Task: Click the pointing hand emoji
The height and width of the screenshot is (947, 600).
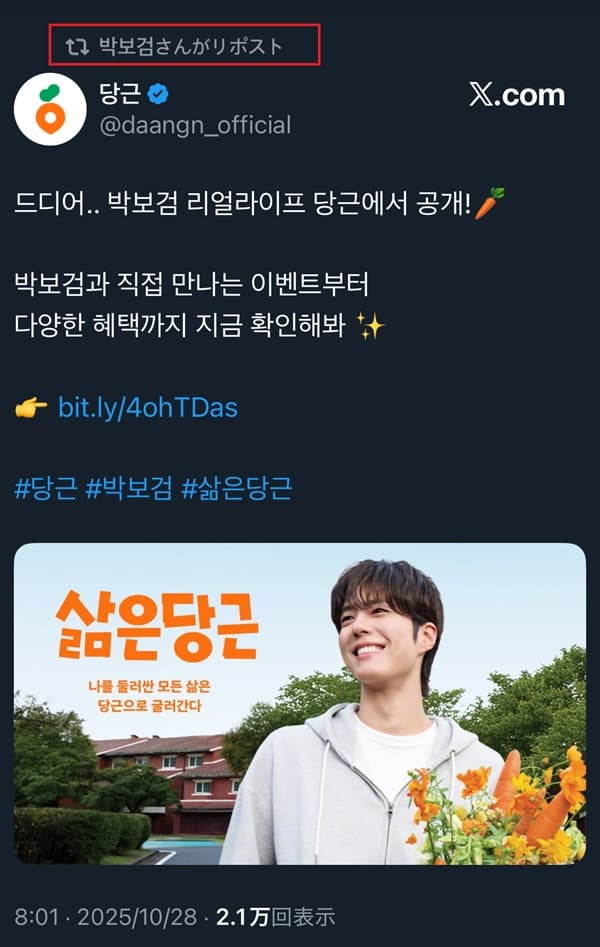Action: pyautogui.click(x=31, y=408)
